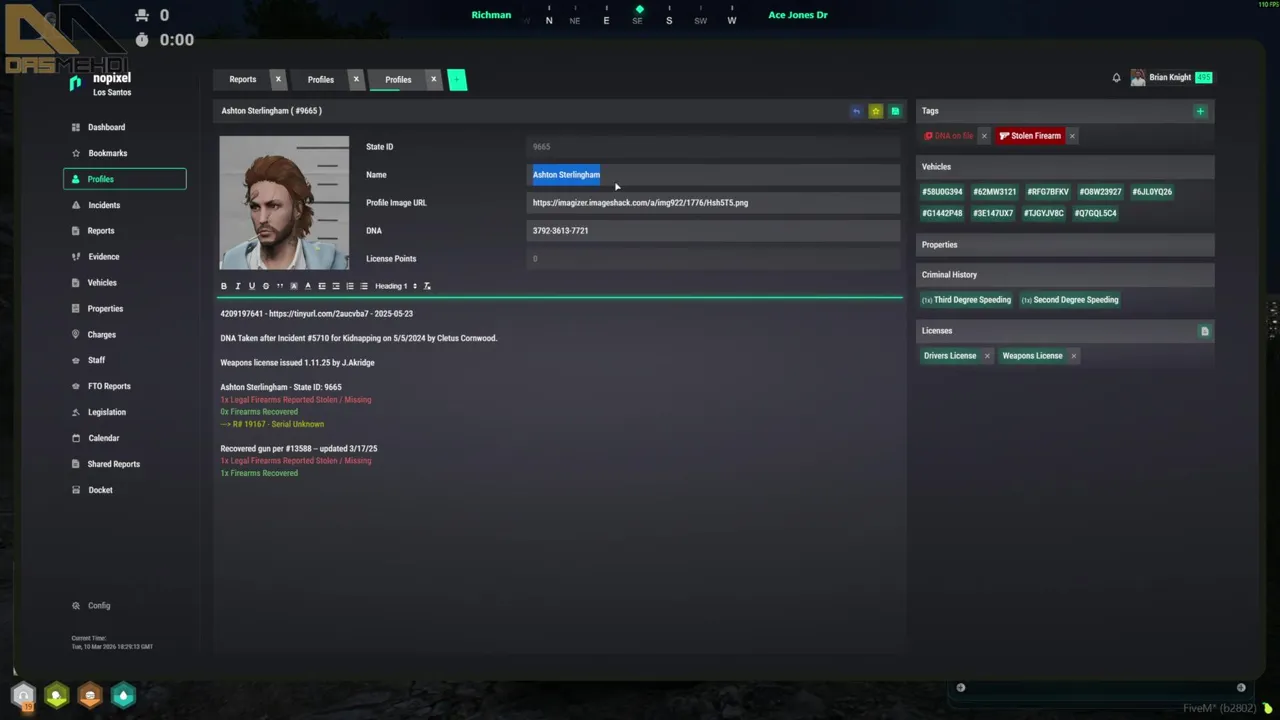This screenshot has height=720, width=1280.
Task: Toggle underline formatting in notes editor
Action: tap(252, 286)
